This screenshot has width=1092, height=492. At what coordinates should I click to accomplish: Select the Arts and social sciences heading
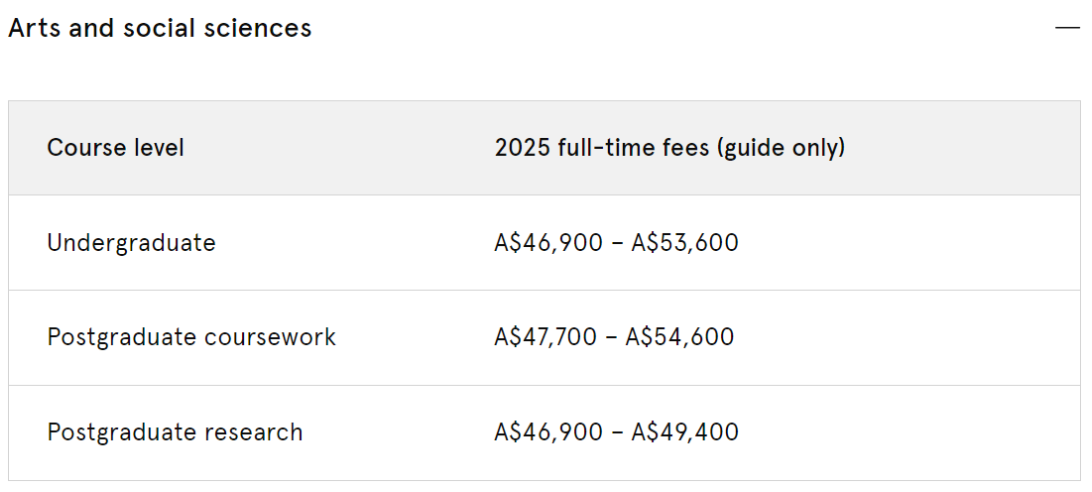pyautogui.click(x=159, y=28)
